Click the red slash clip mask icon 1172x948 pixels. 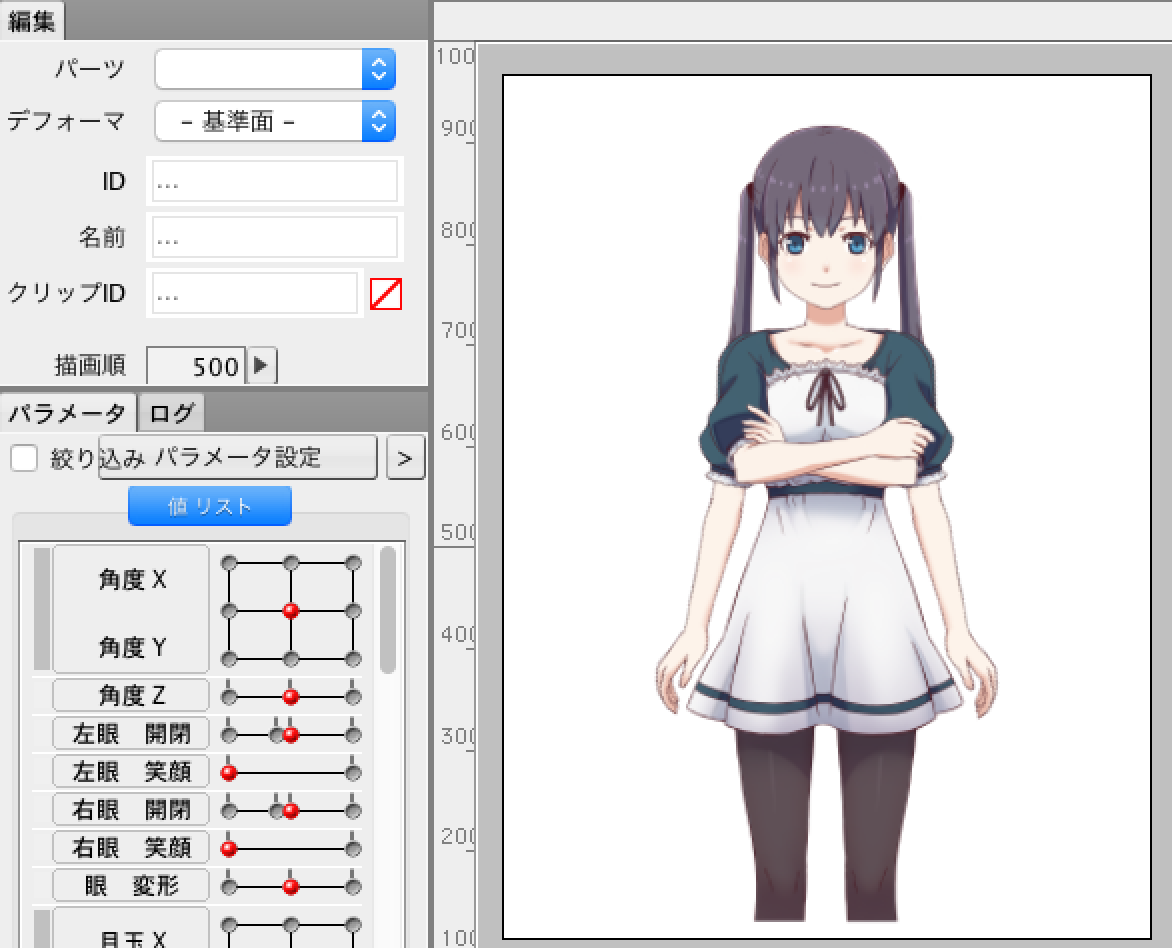(386, 294)
